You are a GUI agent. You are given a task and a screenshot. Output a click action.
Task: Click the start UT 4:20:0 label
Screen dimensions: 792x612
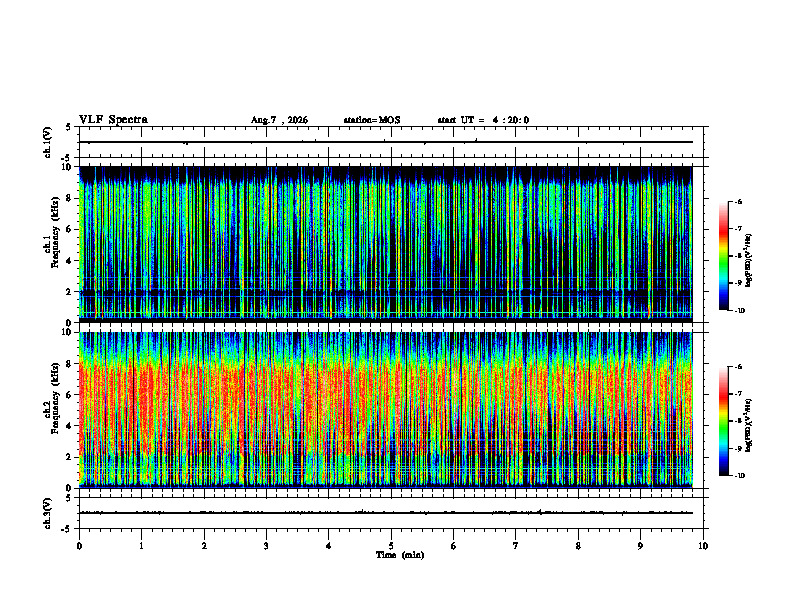(x=483, y=120)
